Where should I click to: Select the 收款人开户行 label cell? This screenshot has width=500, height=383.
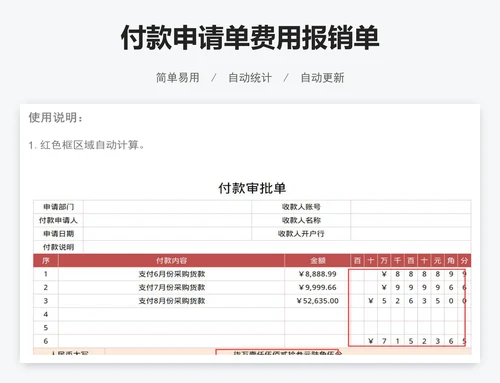(301, 234)
